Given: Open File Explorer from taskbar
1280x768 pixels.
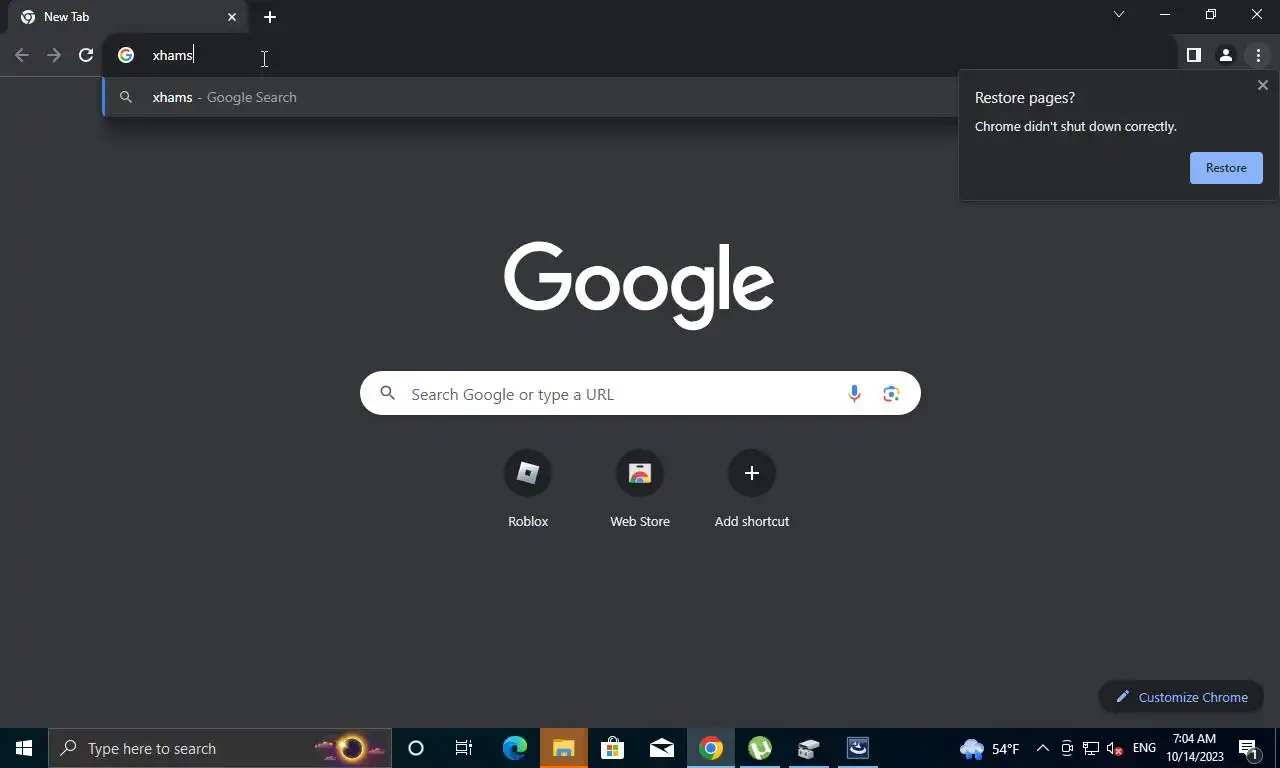Looking at the screenshot, I should pyautogui.click(x=564, y=748).
